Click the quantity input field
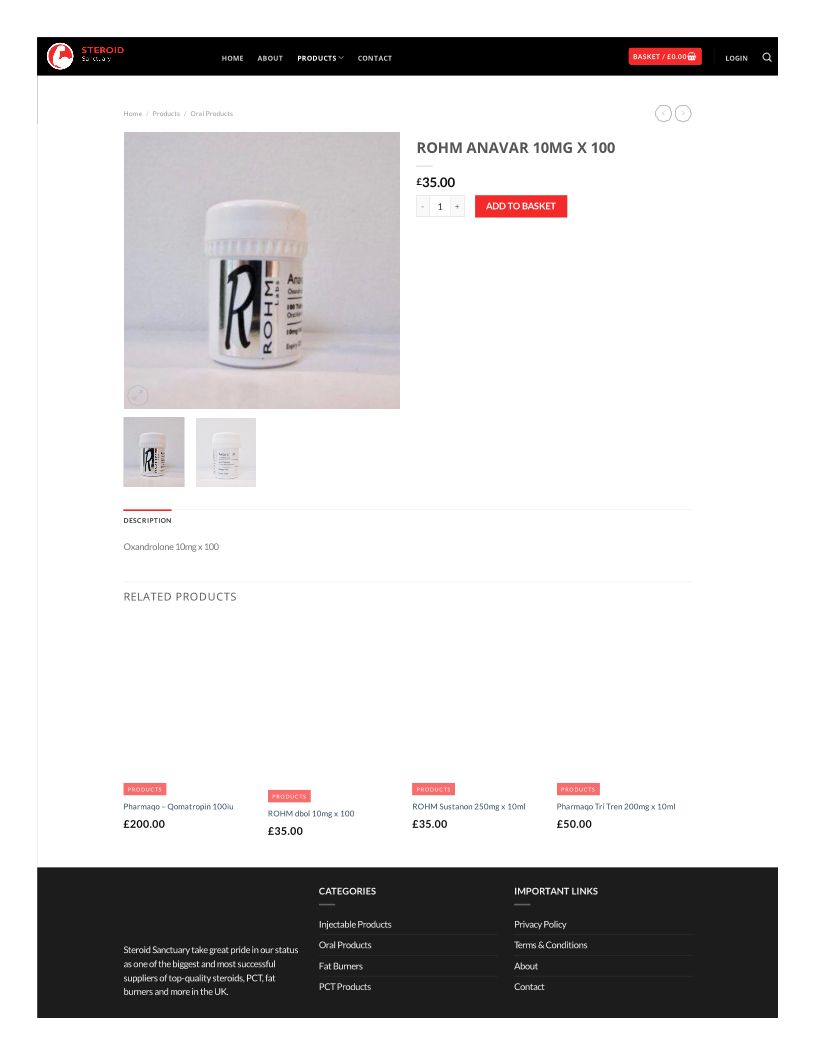This screenshot has height=1056, width=816. pyautogui.click(x=440, y=206)
